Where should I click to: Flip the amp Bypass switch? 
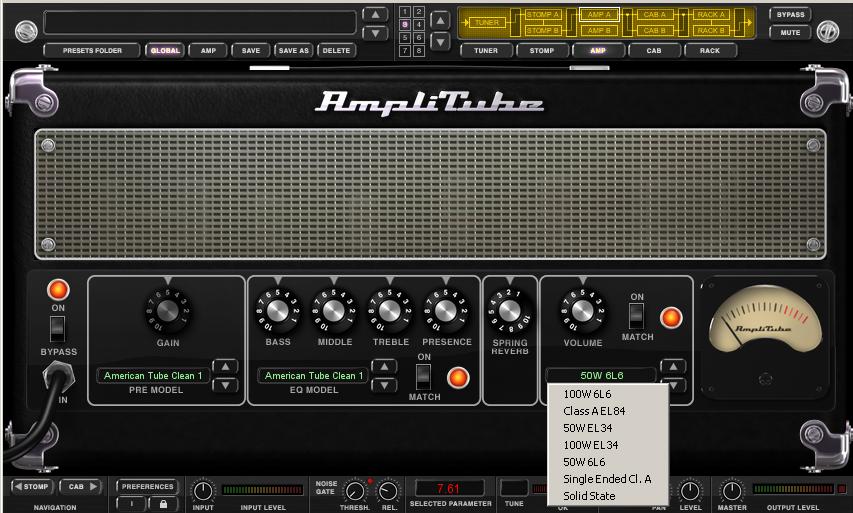[57, 329]
